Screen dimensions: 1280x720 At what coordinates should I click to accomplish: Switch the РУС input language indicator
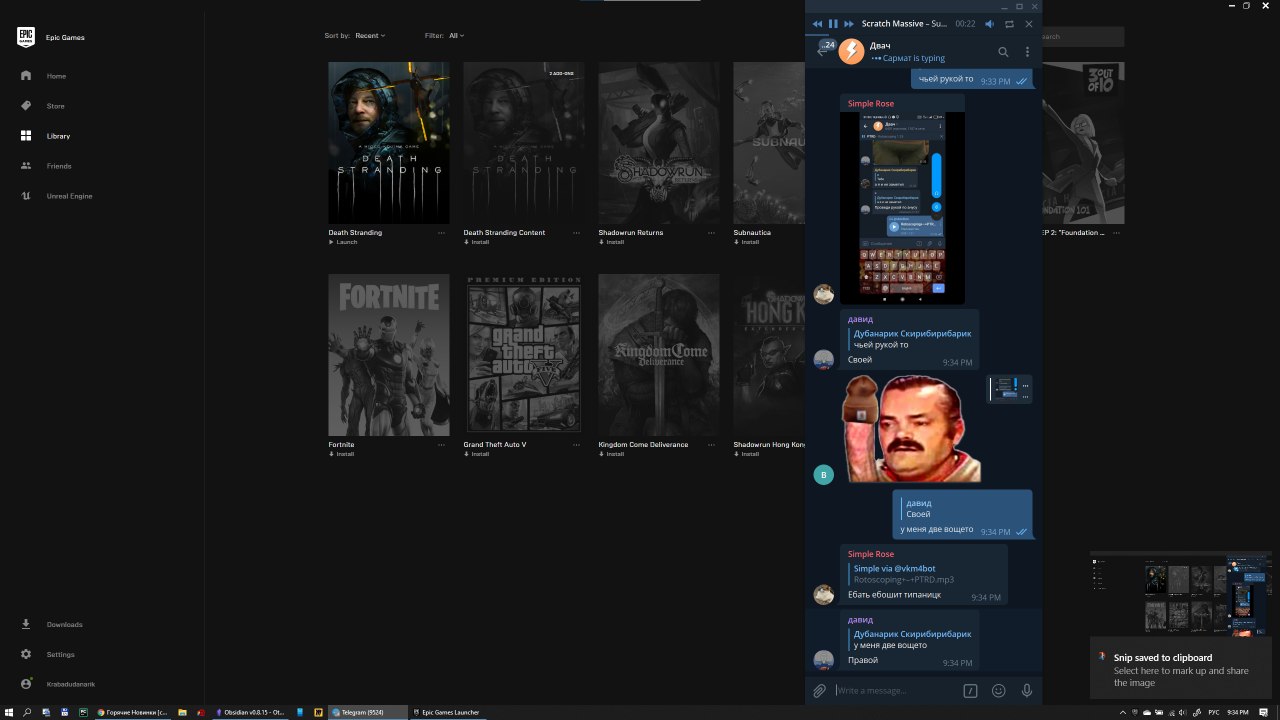1214,712
